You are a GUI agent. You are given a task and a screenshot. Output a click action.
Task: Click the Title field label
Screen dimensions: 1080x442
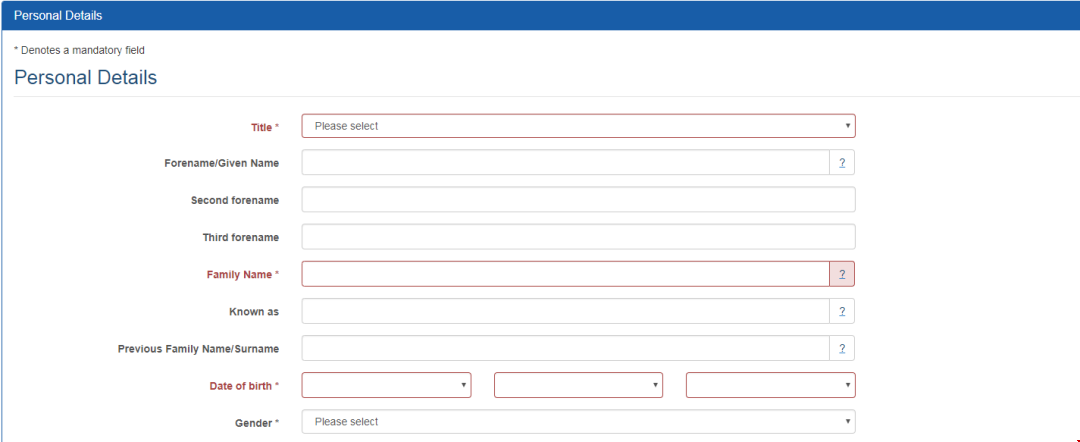click(x=261, y=127)
